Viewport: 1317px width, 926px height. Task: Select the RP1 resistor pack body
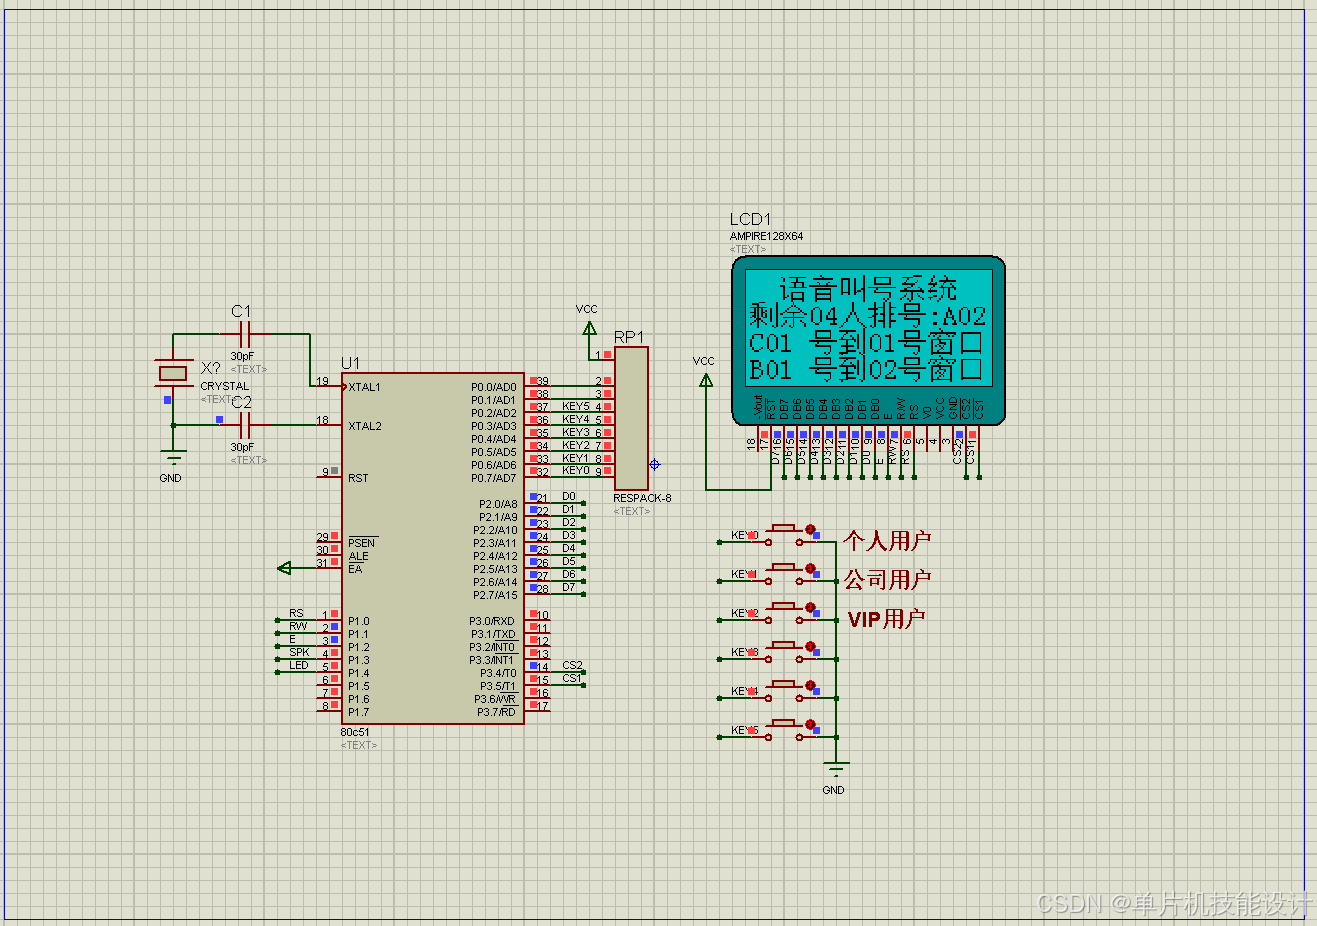pyautogui.click(x=632, y=418)
